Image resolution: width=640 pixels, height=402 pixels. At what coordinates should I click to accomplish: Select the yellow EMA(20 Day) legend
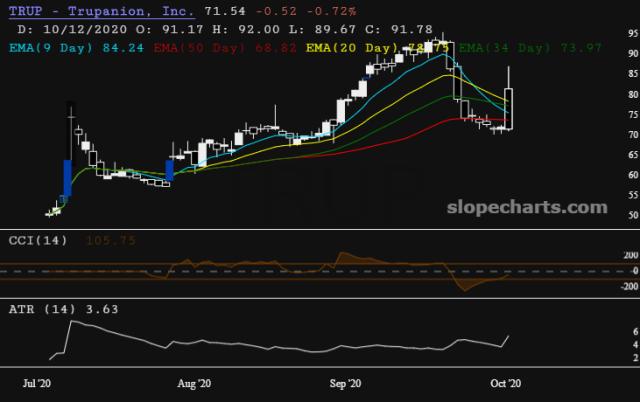pos(378,48)
